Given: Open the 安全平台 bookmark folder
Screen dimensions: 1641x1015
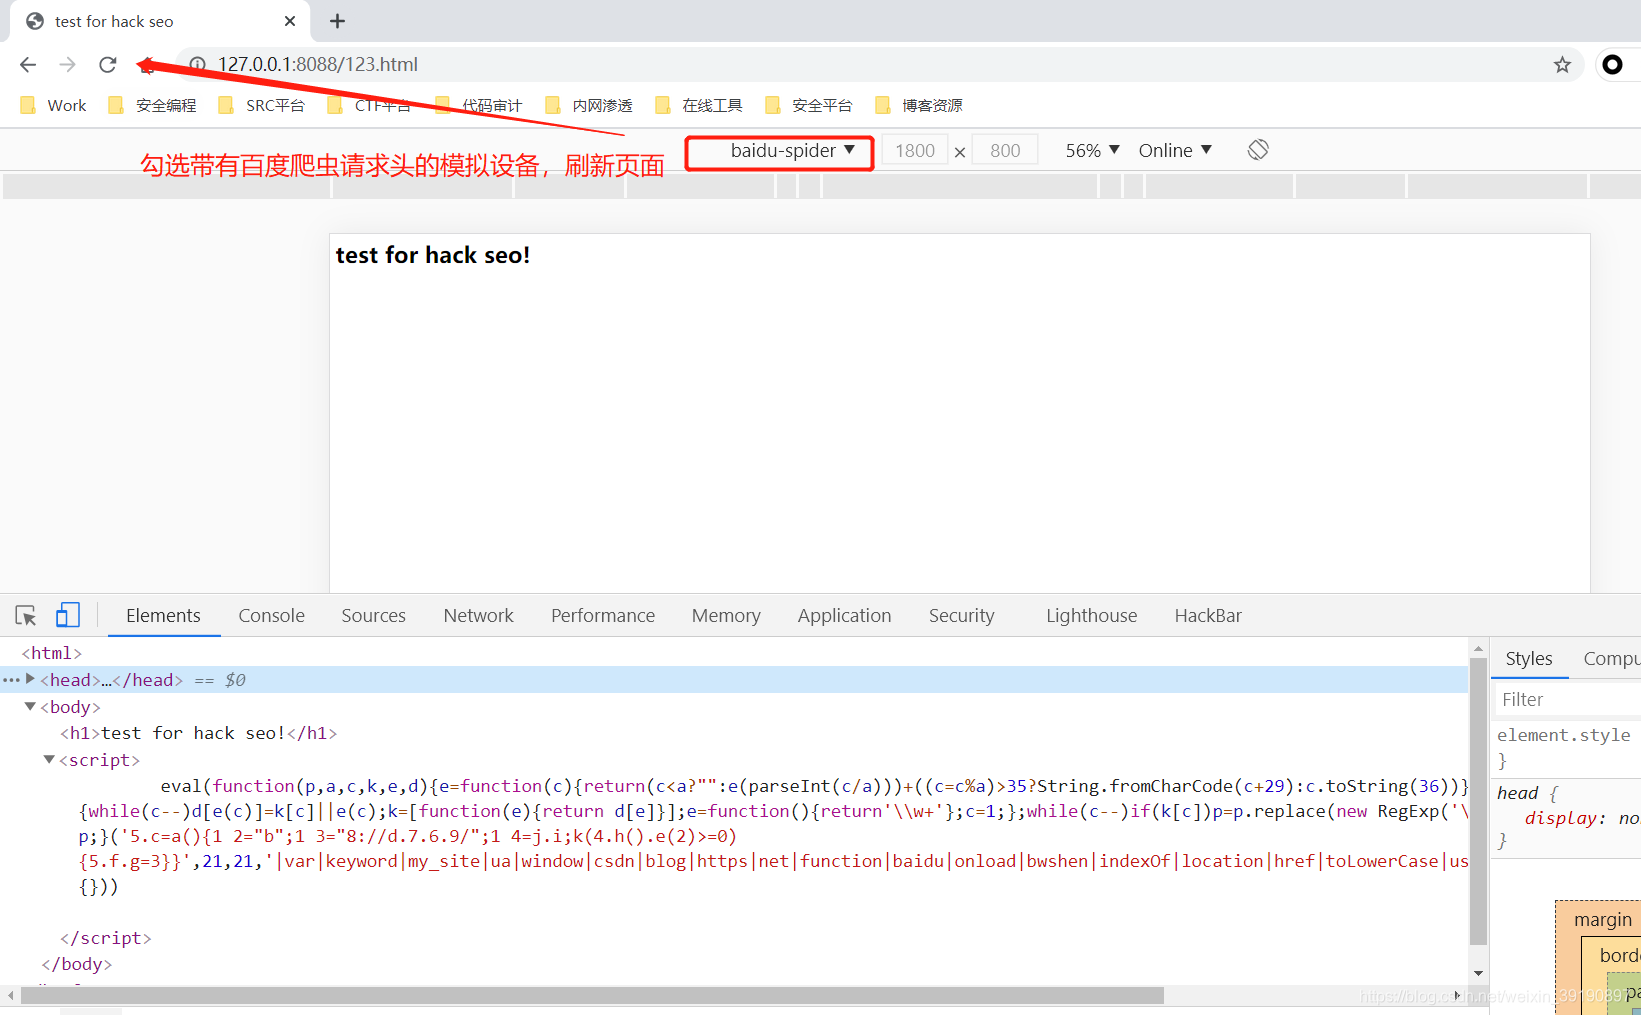Looking at the screenshot, I should pyautogui.click(x=810, y=105).
